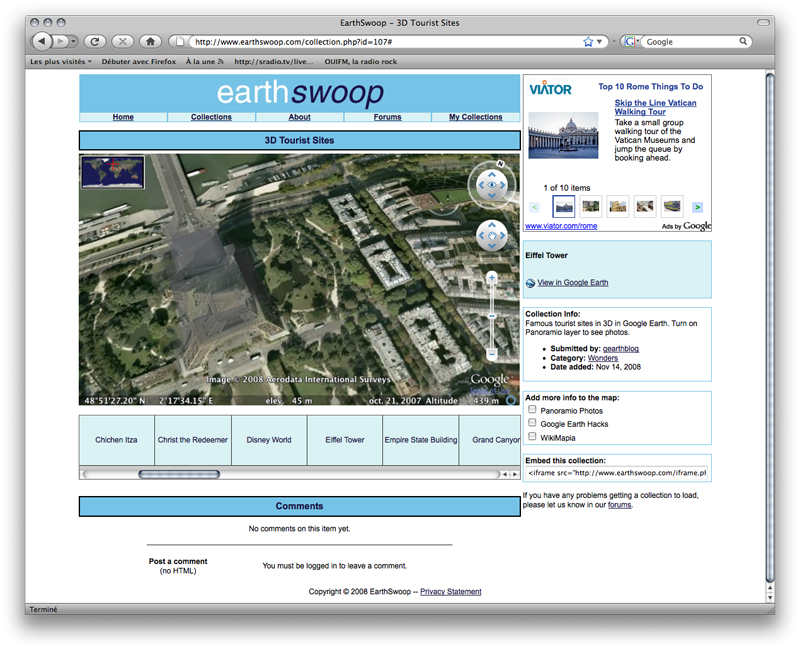Open the Wonders category link
Screen dimensions: 800x649
[603, 358]
